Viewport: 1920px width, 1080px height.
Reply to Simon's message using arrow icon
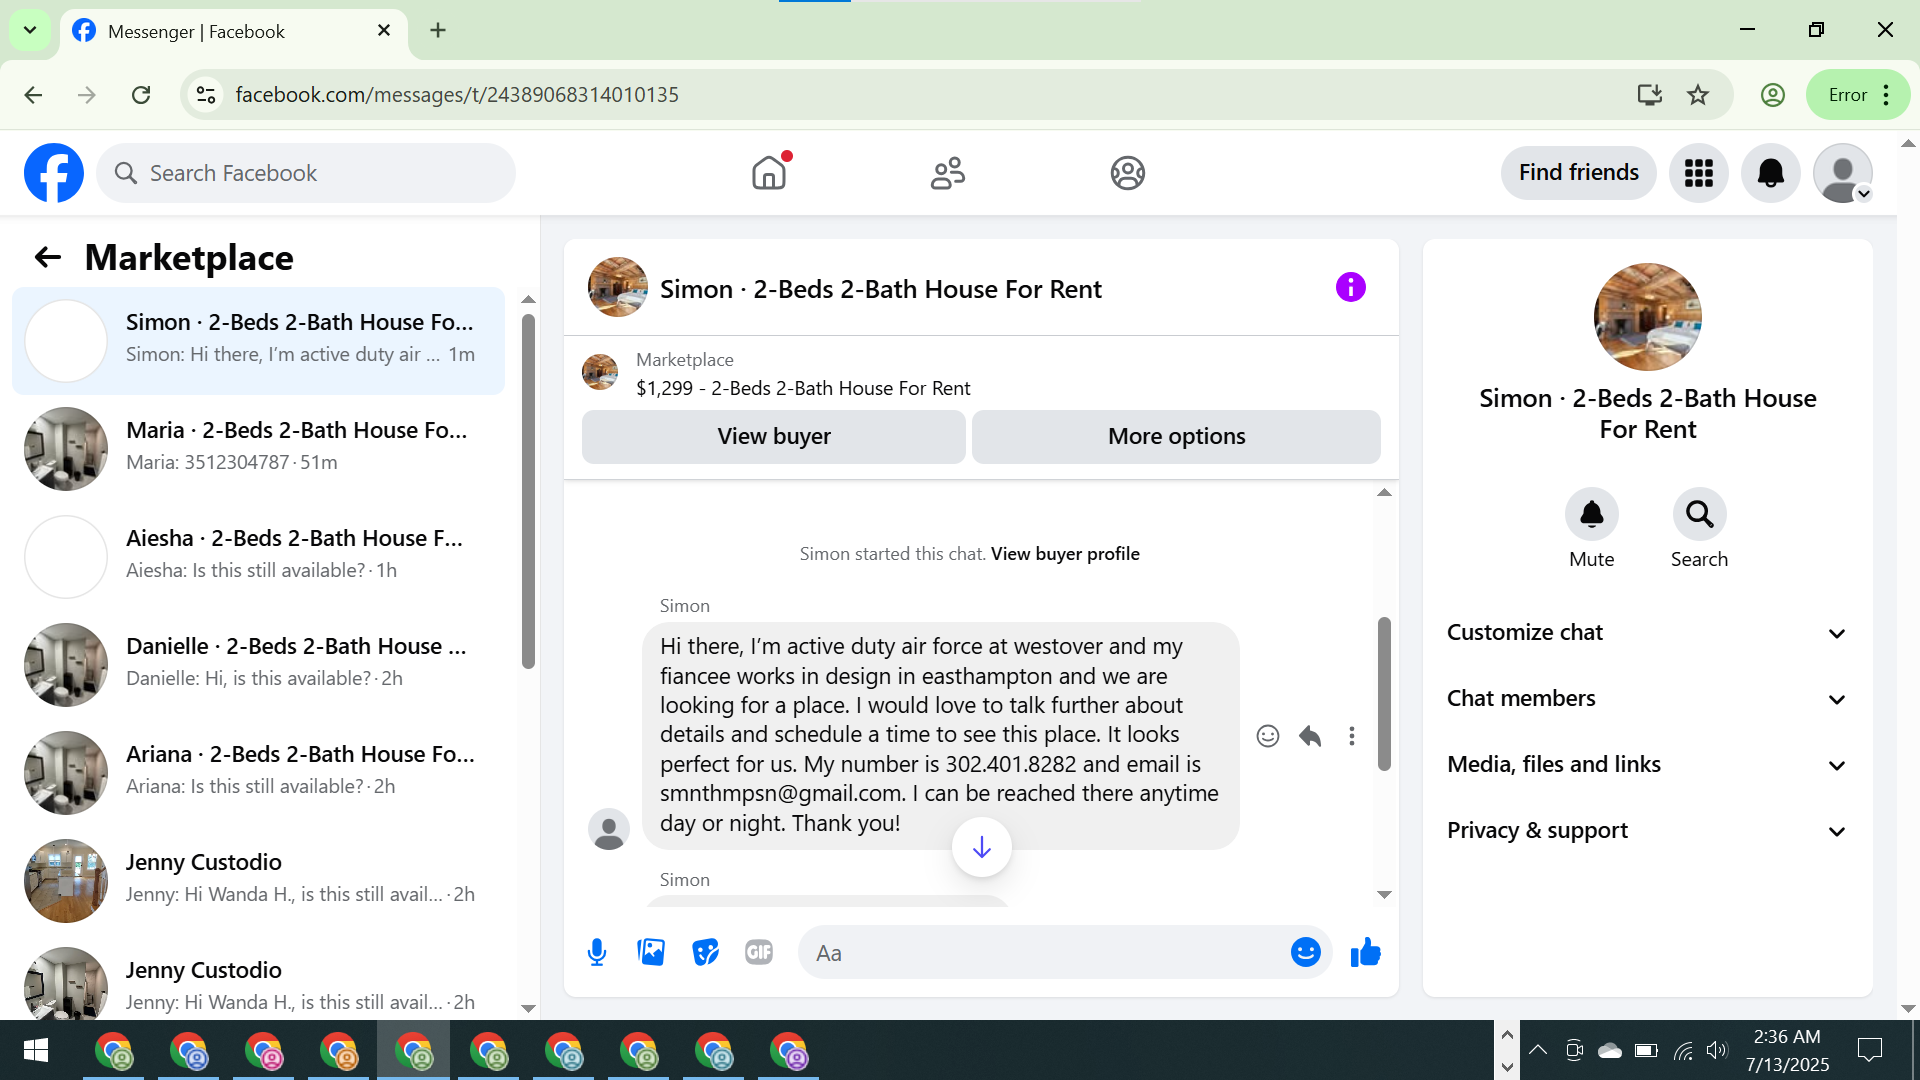[x=1310, y=736]
